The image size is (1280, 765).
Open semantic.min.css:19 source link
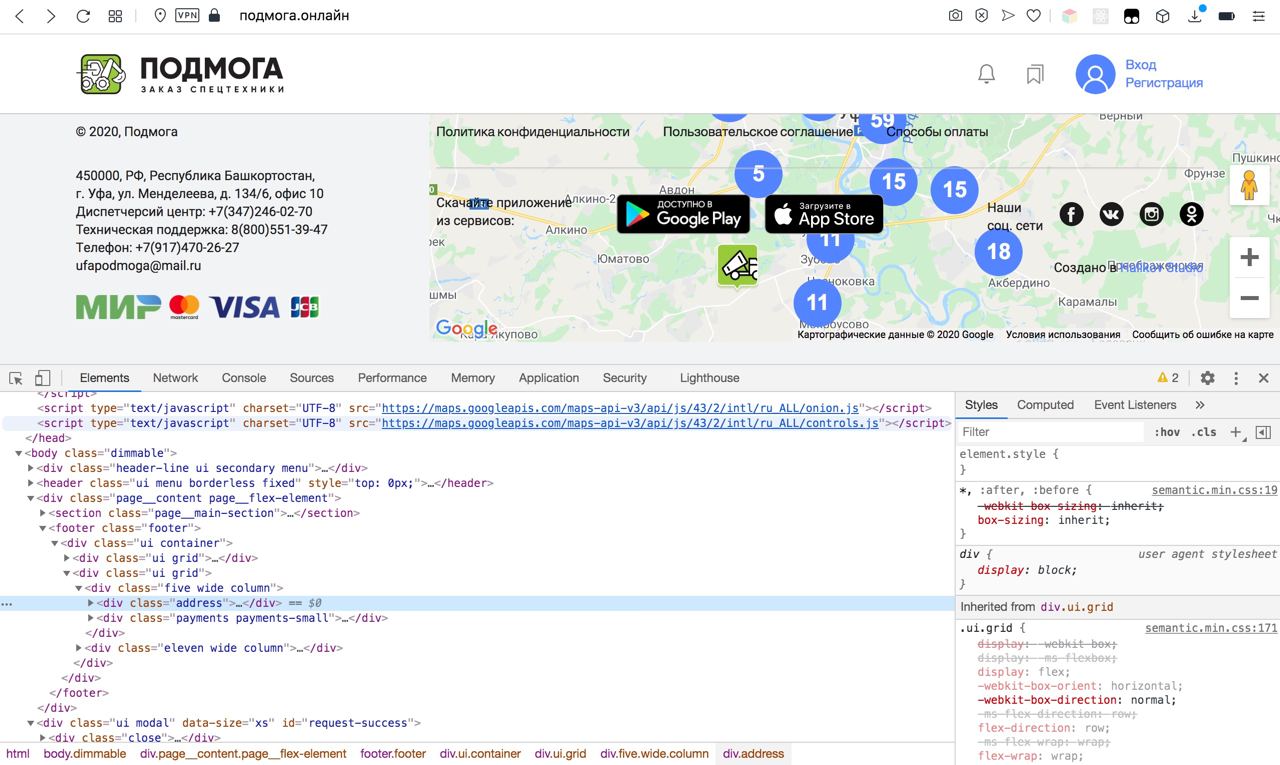point(1214,490)
